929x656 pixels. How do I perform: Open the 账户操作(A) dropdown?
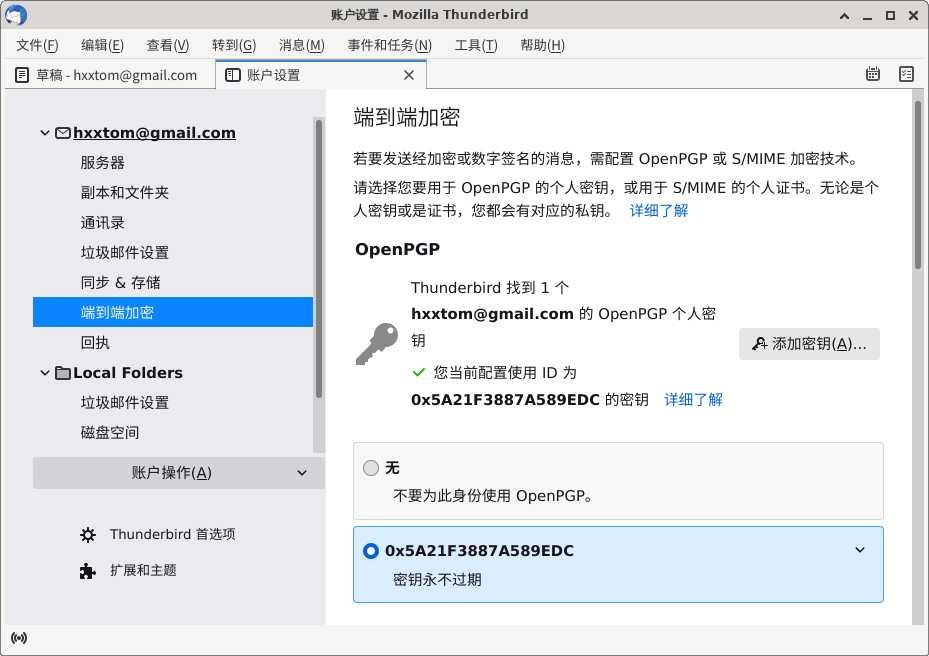178,473
